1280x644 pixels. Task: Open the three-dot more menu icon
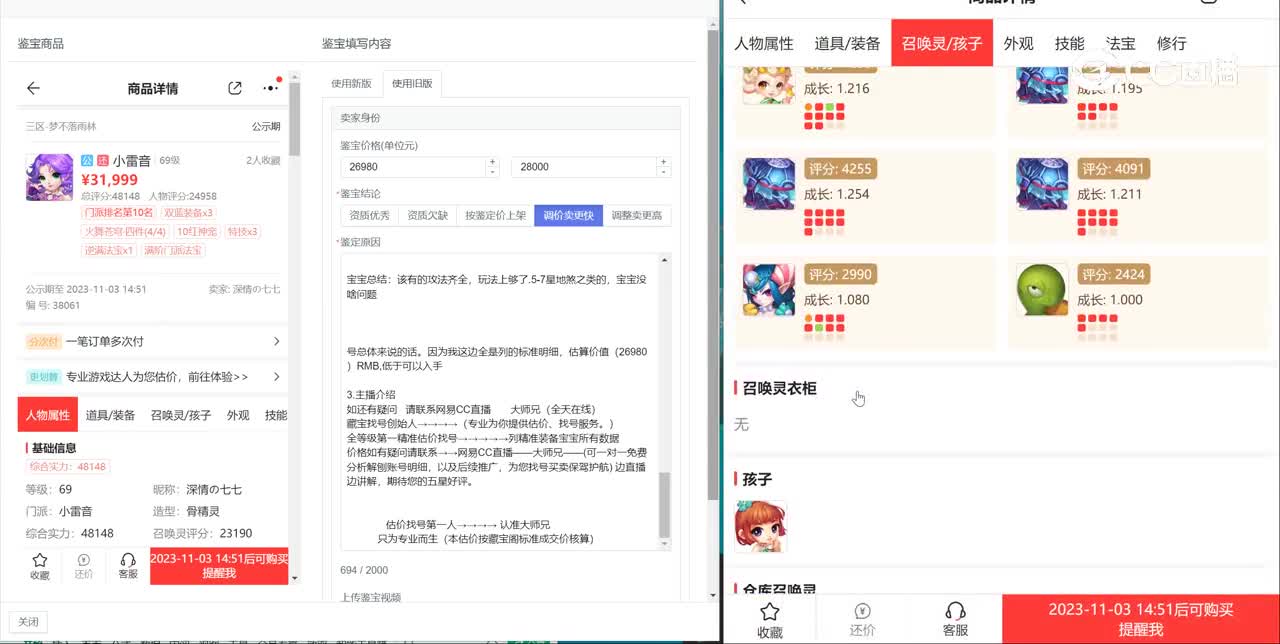coord(270,88)
